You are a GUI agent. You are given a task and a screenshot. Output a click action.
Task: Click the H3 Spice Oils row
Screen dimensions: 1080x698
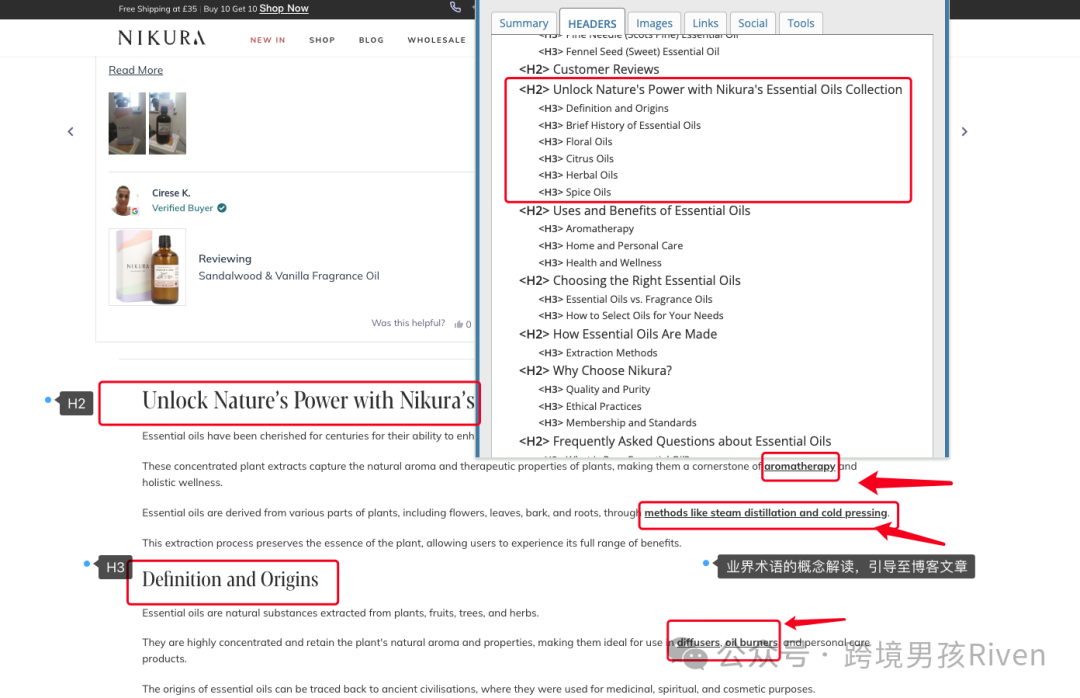coord(574,192)
